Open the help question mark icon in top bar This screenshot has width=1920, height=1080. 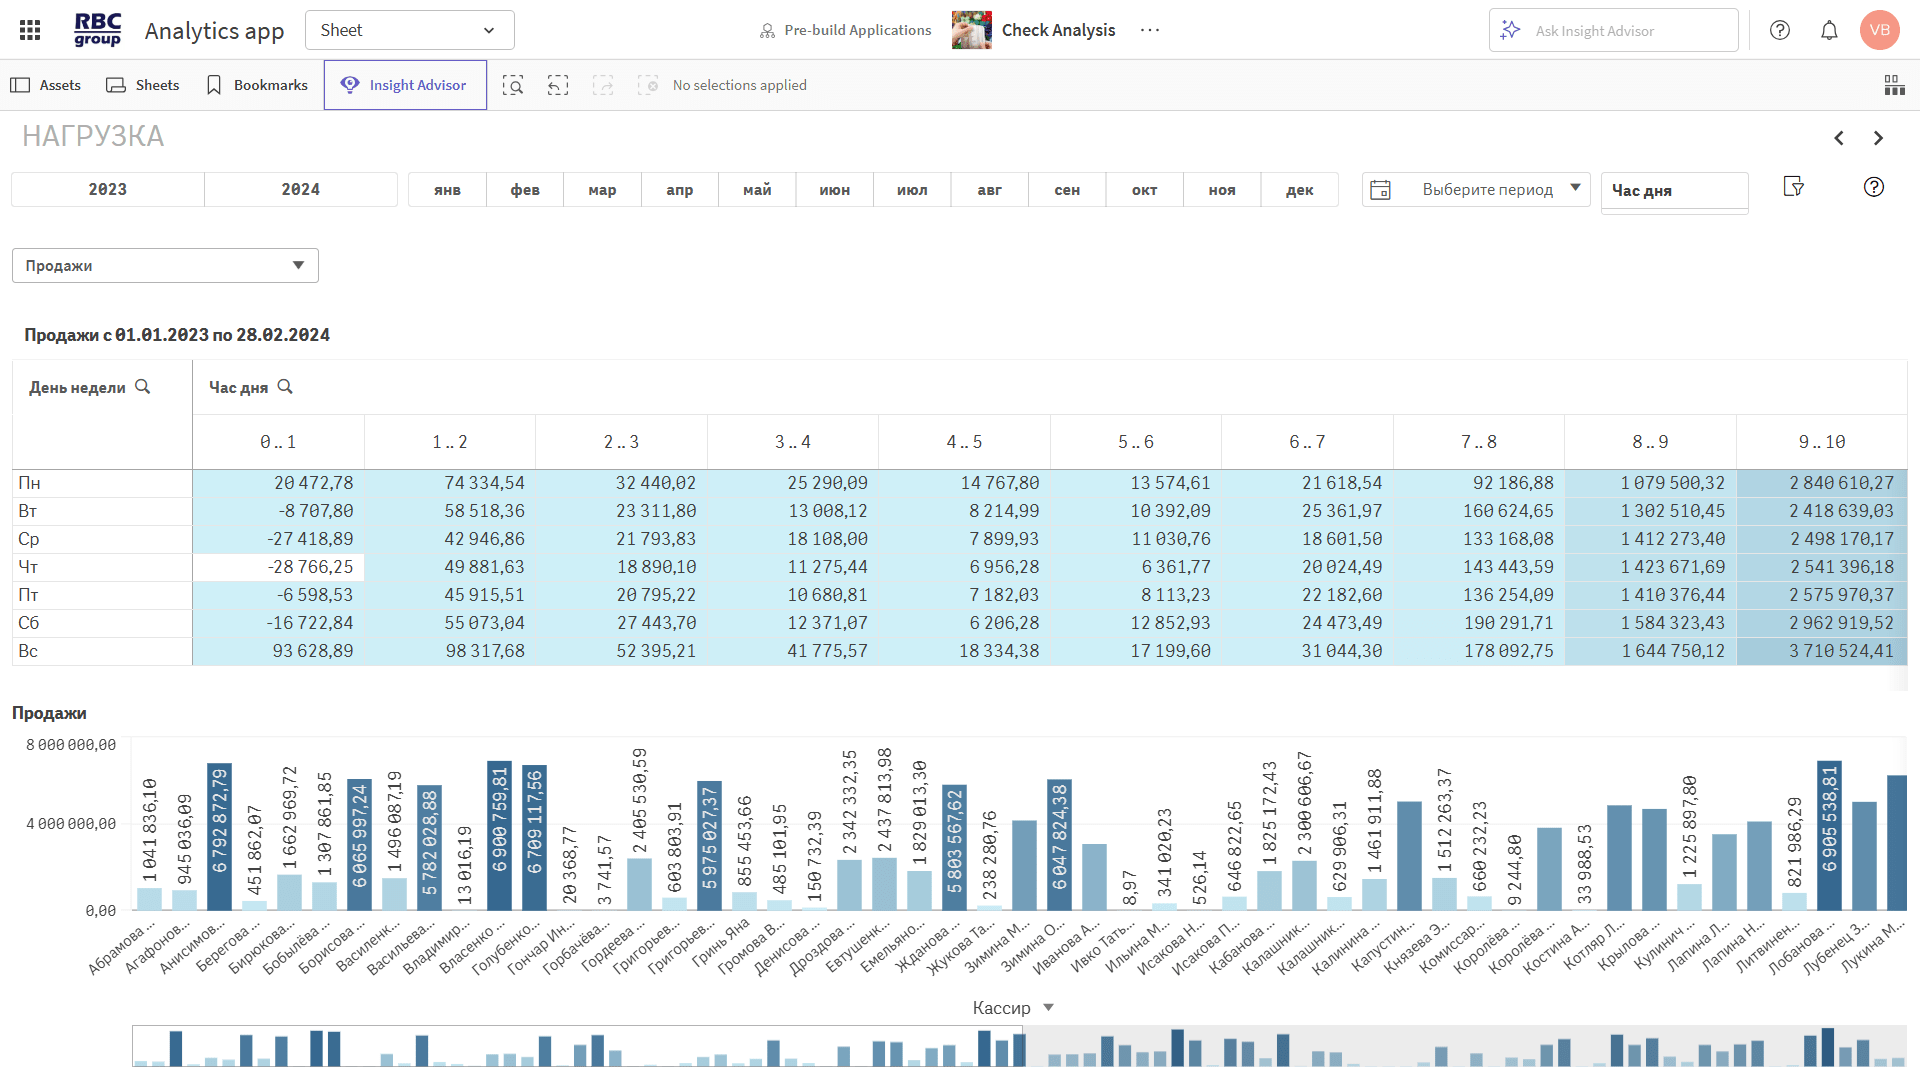coord(1780,30)
